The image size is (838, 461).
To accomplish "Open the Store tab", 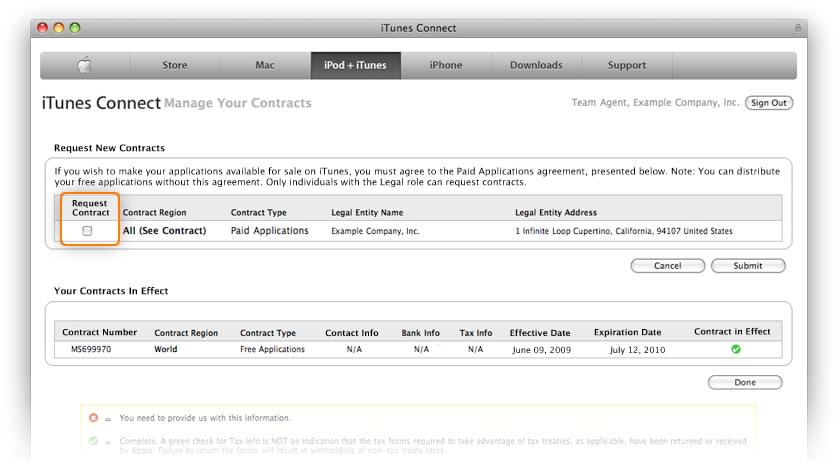I will (x=175, y=65).
